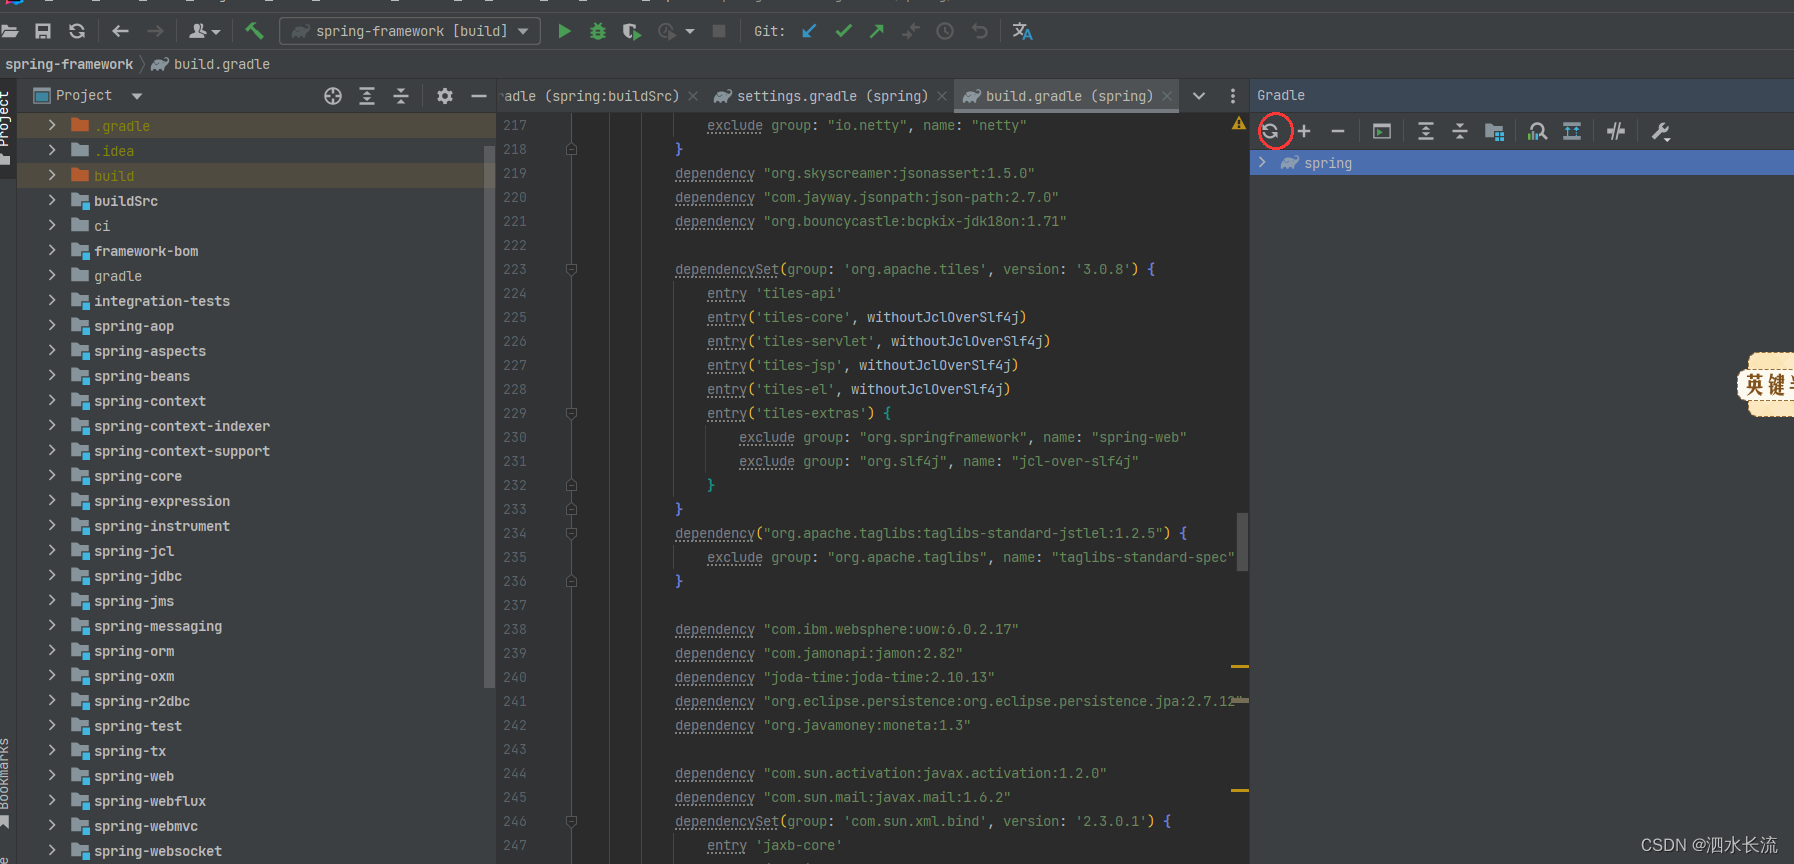
Task: Open editor tab options menu
Action: pyautogui.click(x=1232, y=96)
